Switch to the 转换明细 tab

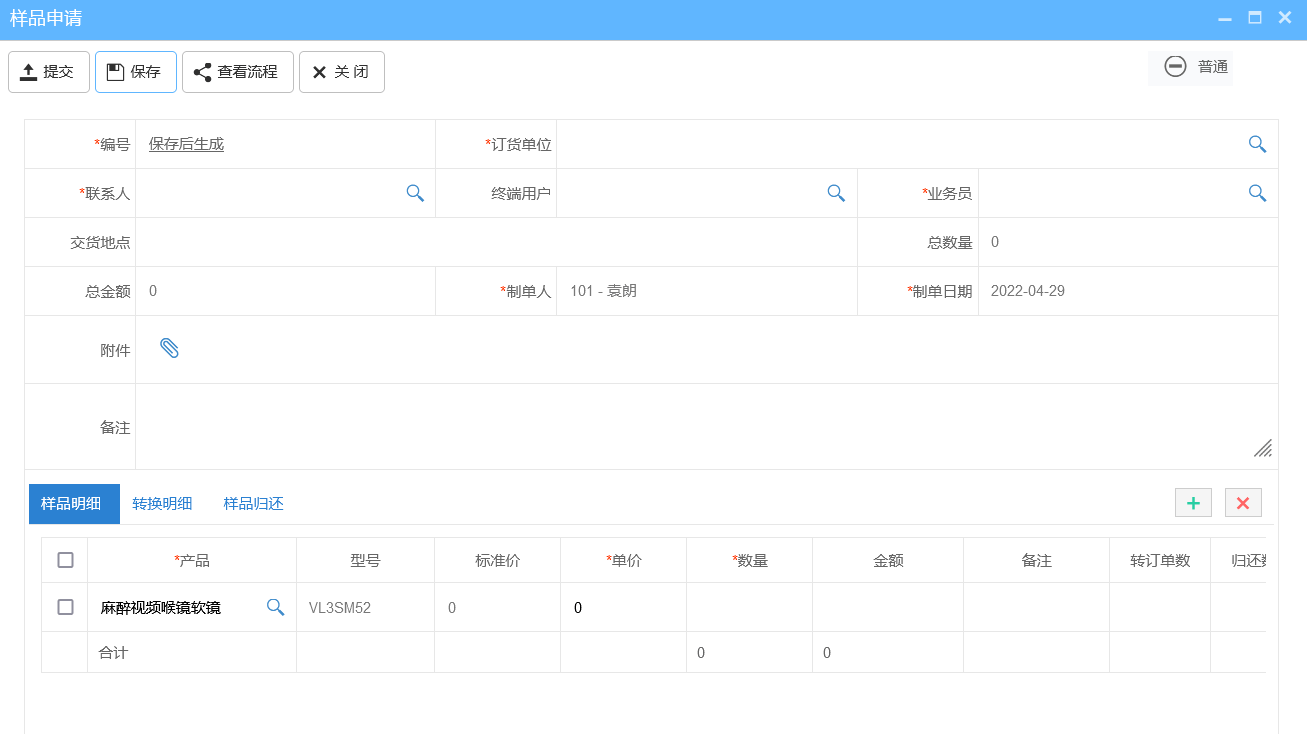(161, 503)
